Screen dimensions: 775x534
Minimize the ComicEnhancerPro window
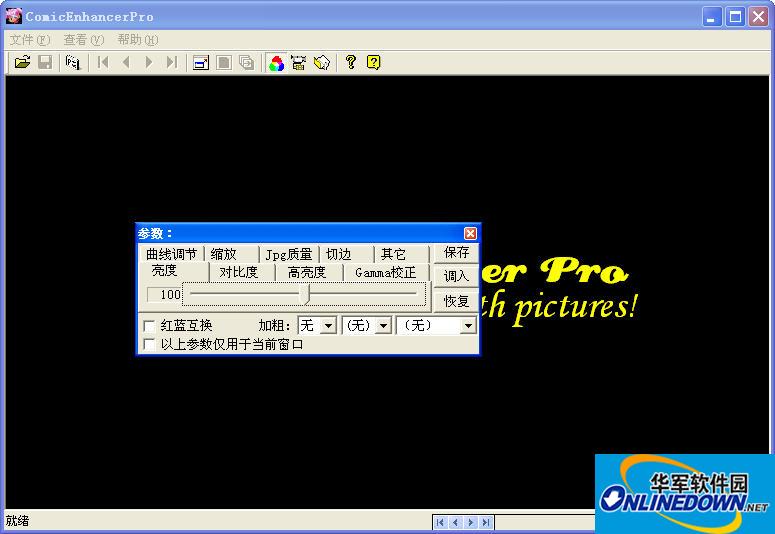click(711, 17)
